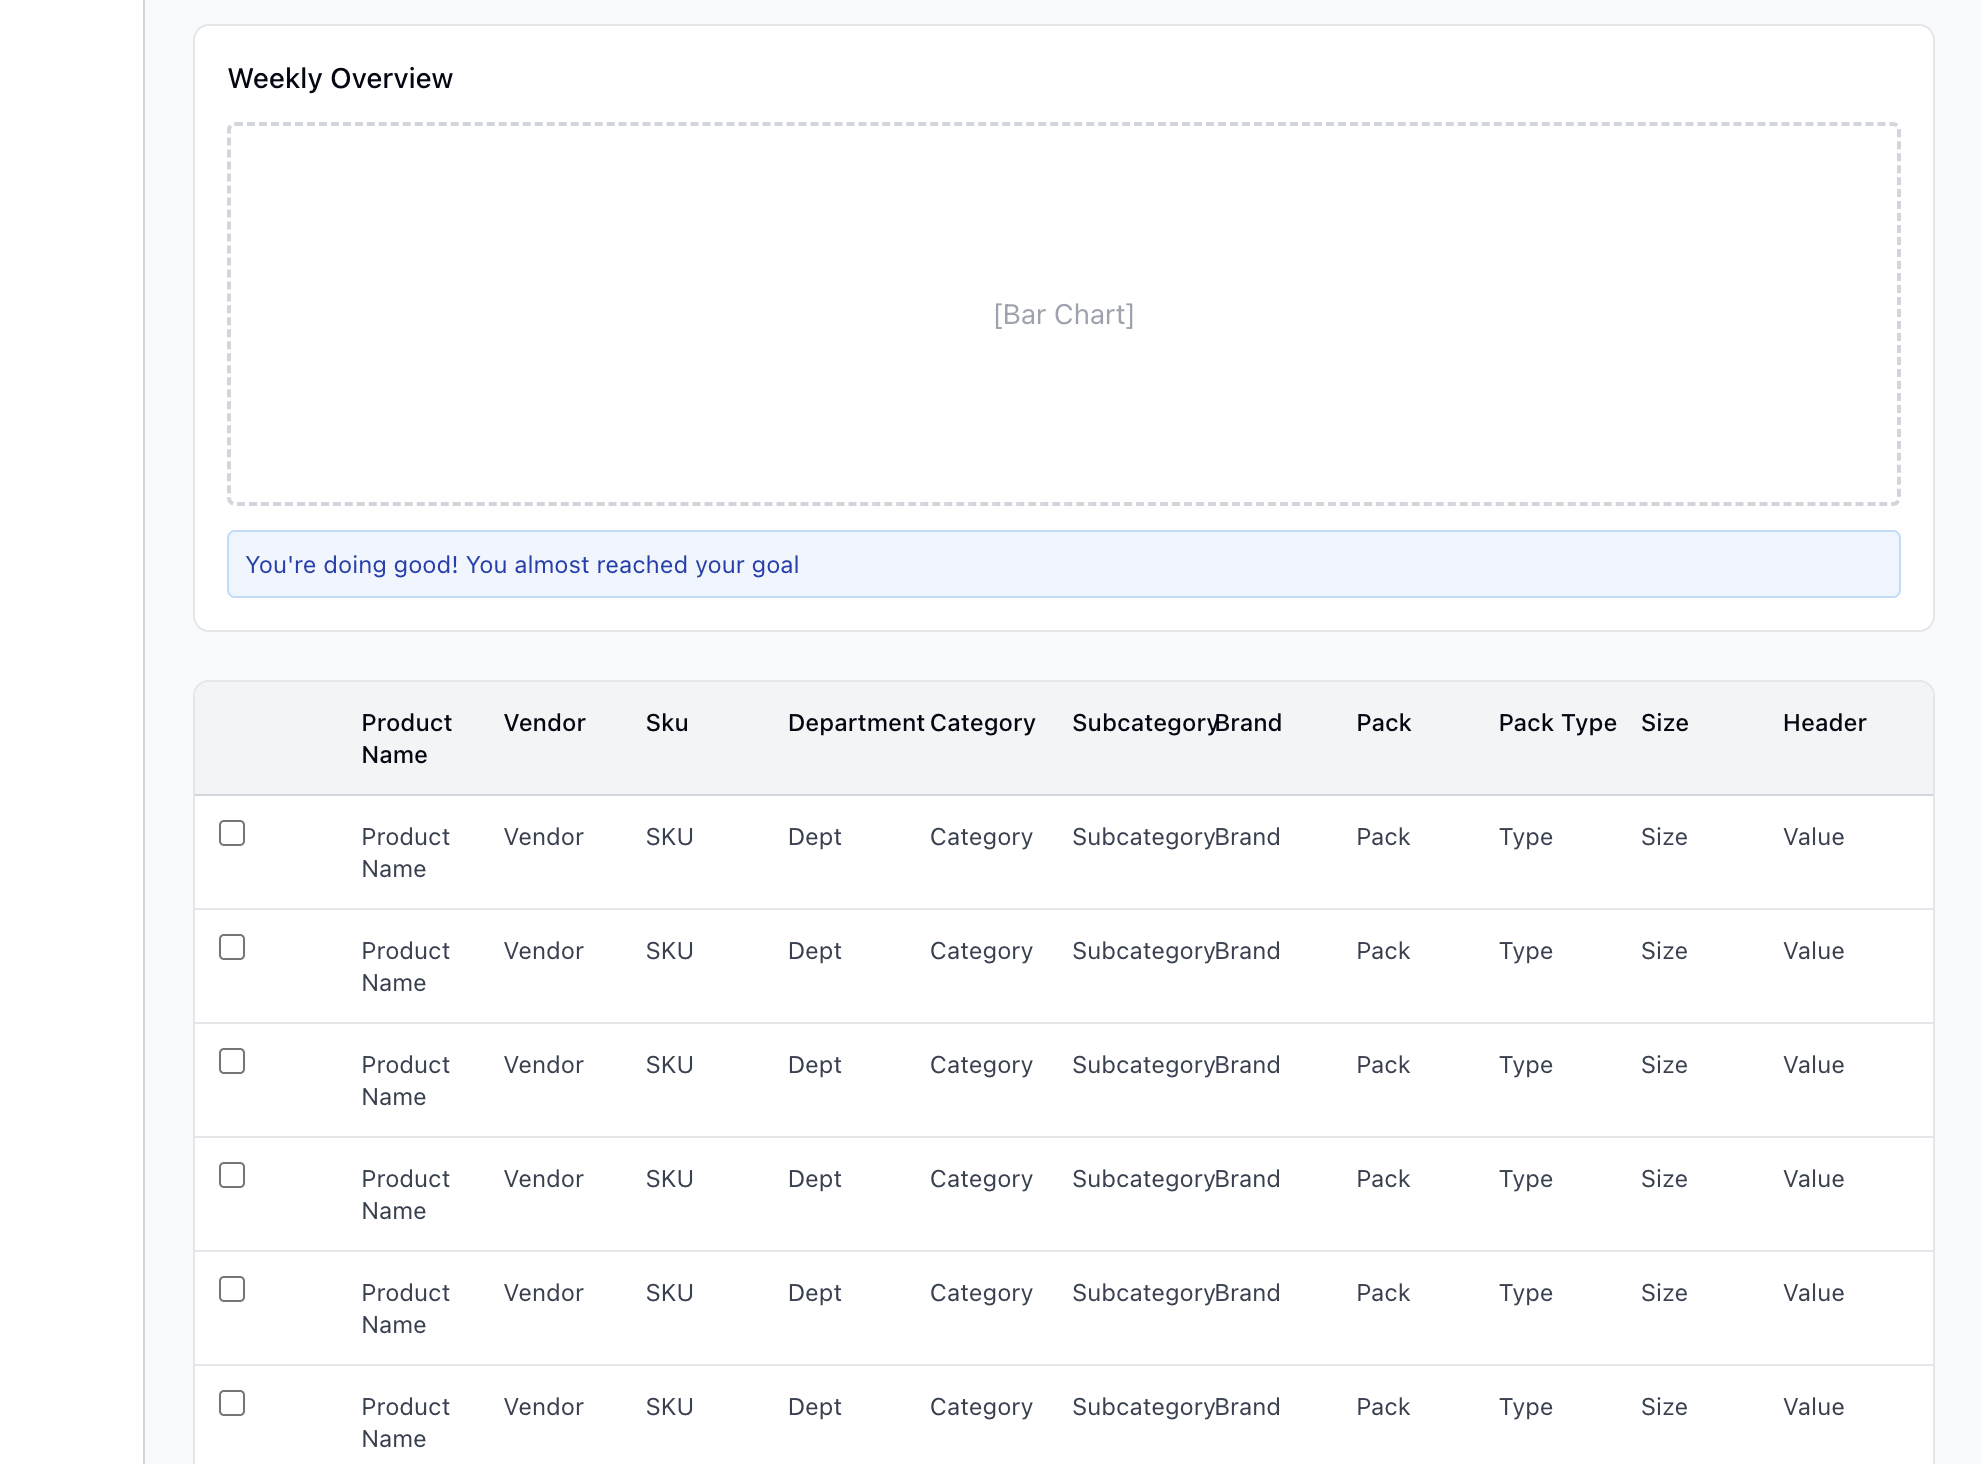Click the second row's SKU cell

tap(669, 951)
